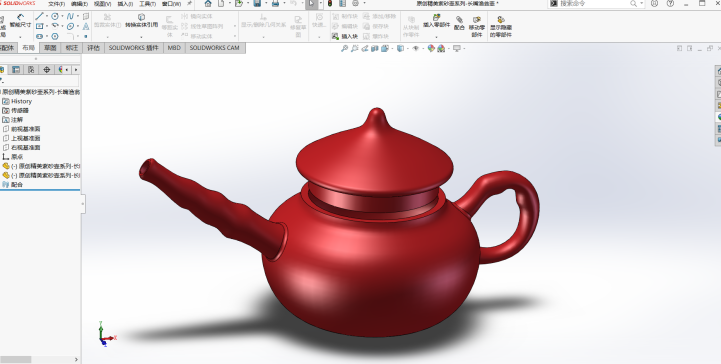This screenshot has width=721, height=364.
Task: Select the History tree item
Action: click(17, 101)
